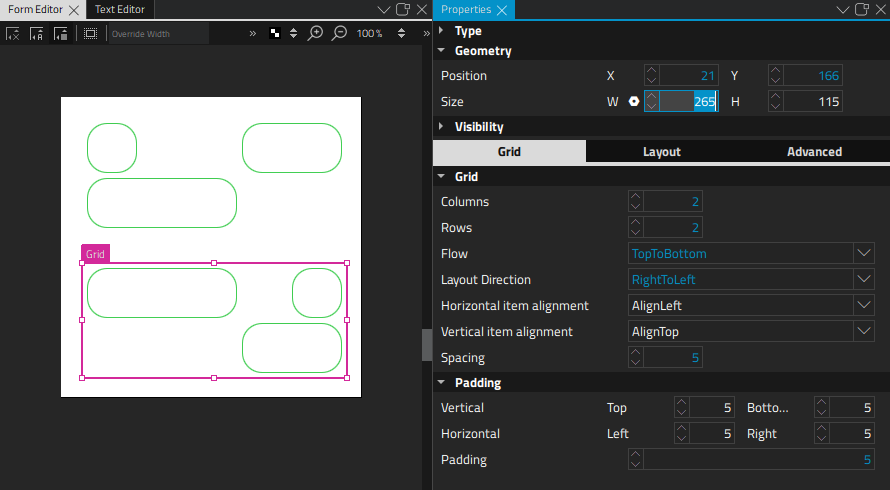890x490 pixels.
Task: Open the canvas color dropdown arrows
Action: [x=293, y=33]
